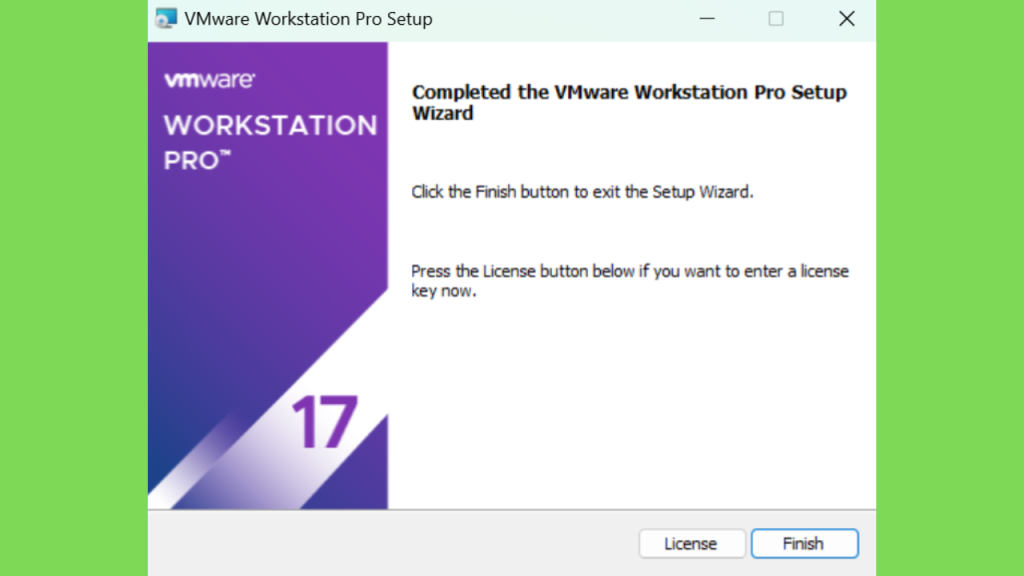Click the WORKSTATION PRO product name
Image resolution: width=1024 pixels, height=576 pixels.
270,142
